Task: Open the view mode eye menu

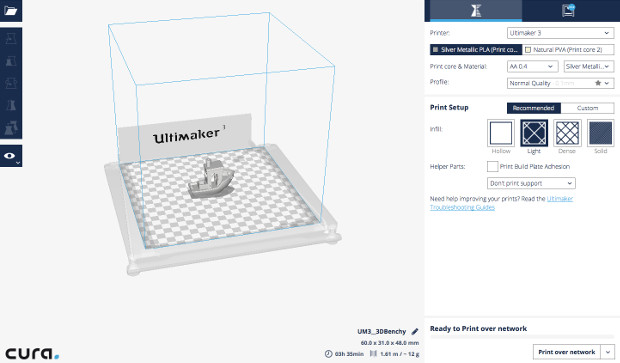Action: 11,156
